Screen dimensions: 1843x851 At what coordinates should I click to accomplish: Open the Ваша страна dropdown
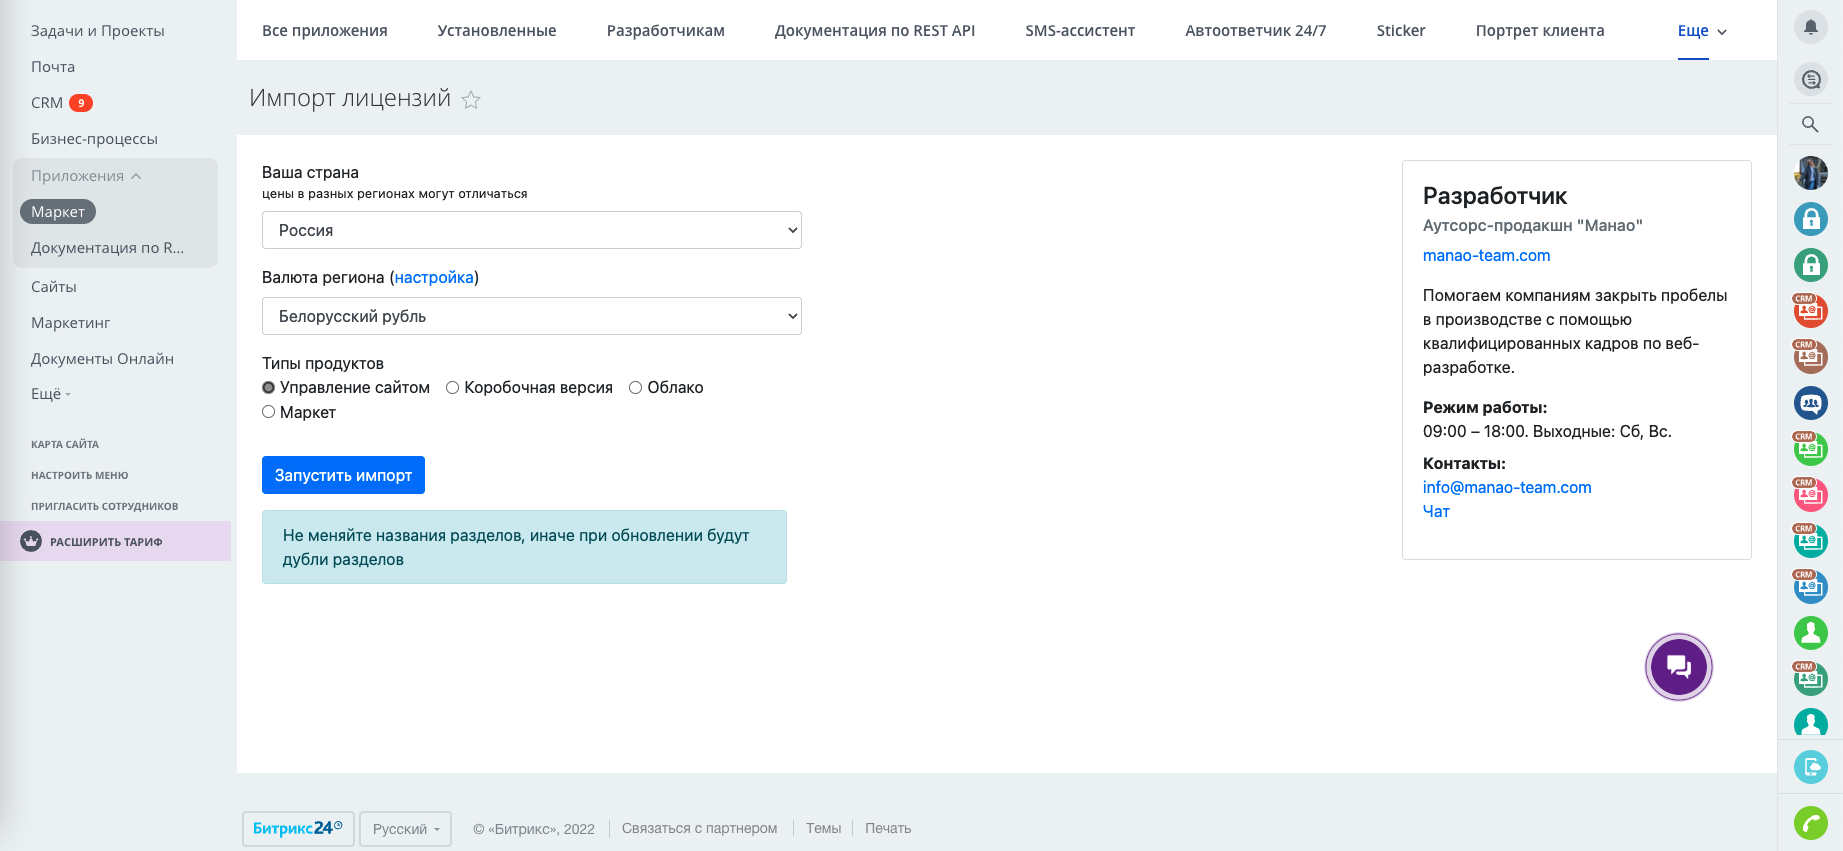pyautogui.click(x=531, y=230)
